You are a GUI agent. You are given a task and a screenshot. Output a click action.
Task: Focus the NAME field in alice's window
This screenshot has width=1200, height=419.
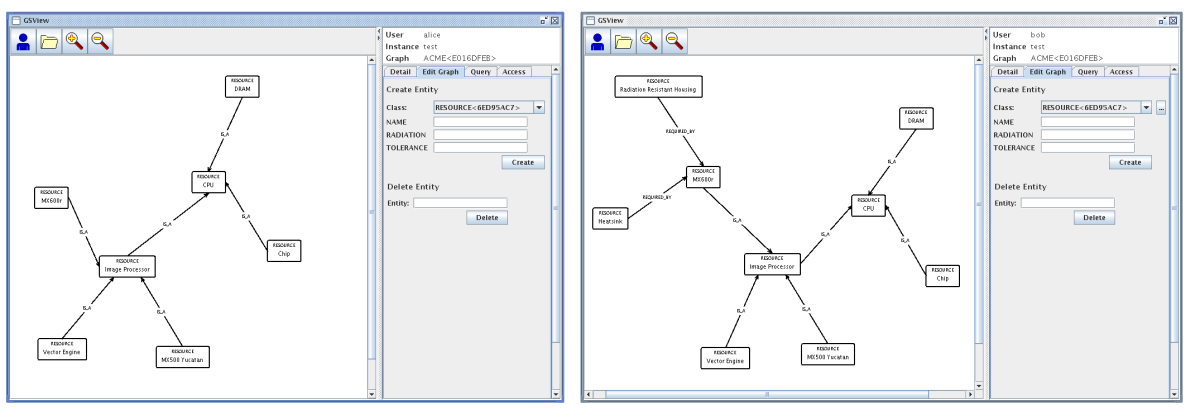click(x=480, y=122)
